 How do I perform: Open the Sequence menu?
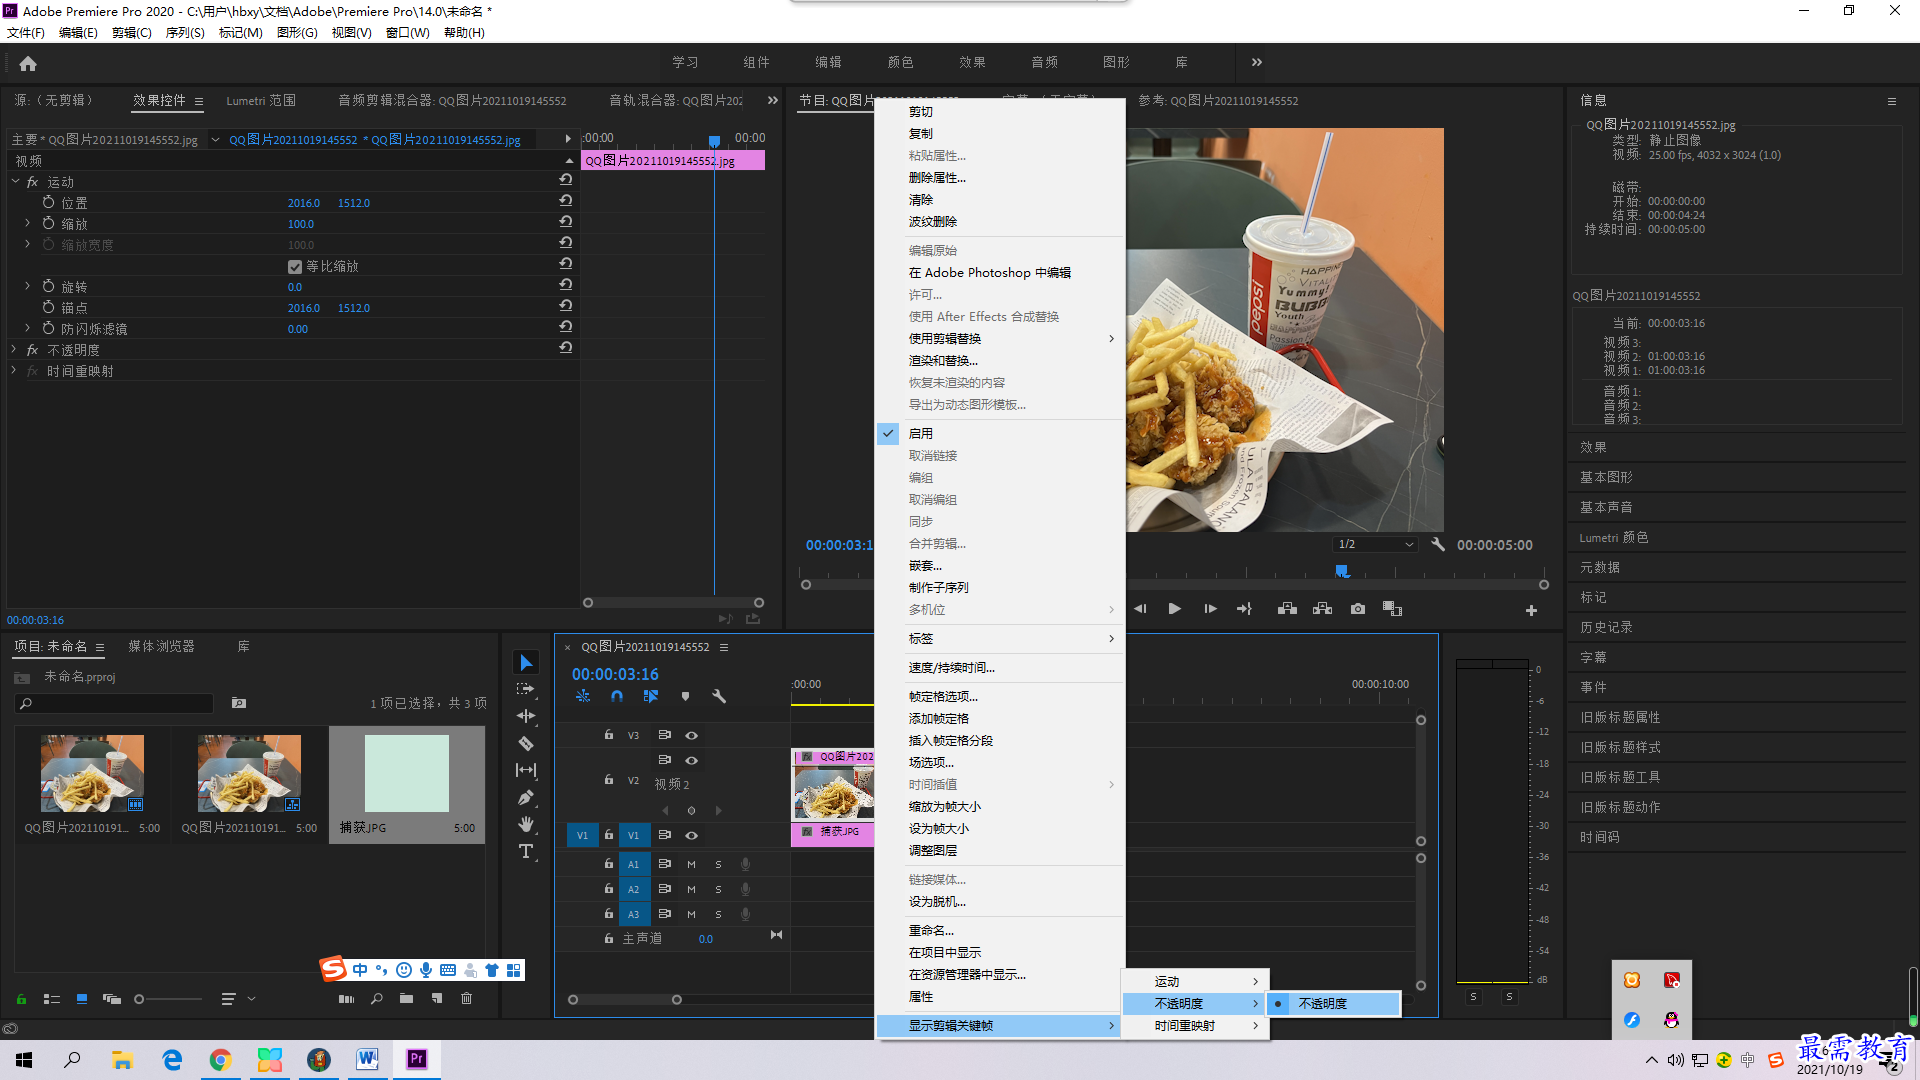[185, 32]
